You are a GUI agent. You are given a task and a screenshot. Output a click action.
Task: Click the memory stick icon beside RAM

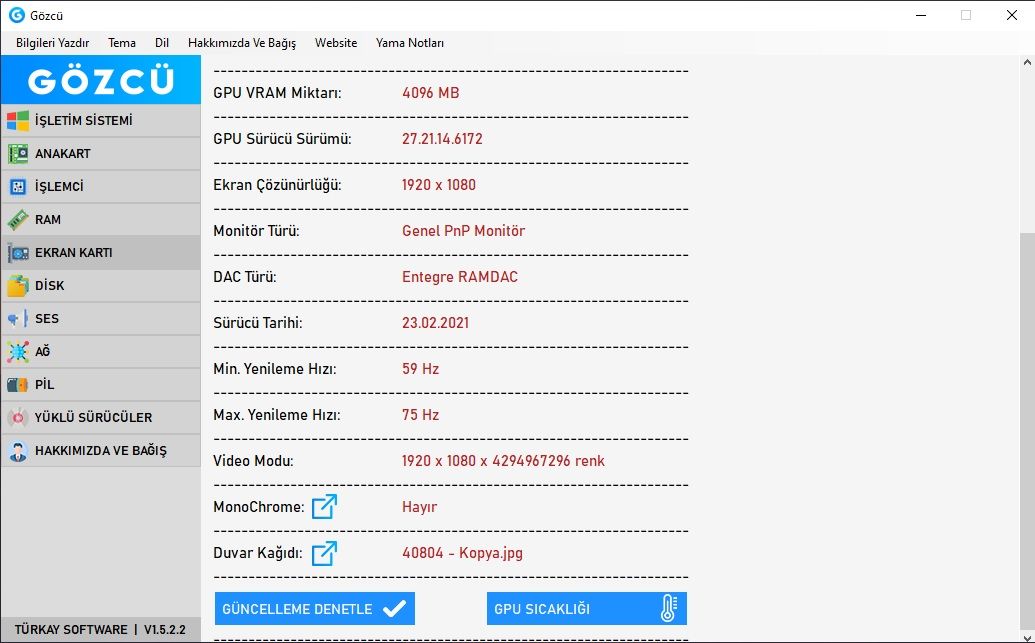click(18, 220)
